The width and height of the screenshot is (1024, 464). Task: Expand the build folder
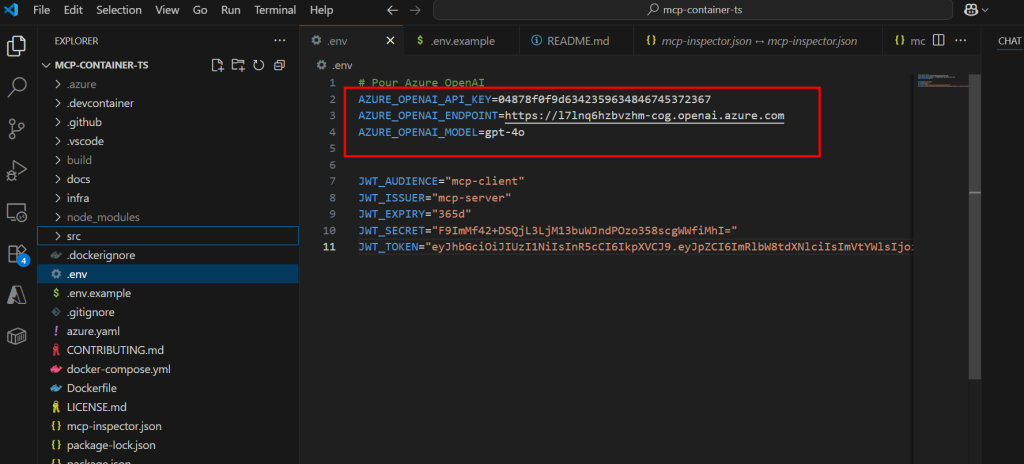(168, 160)
